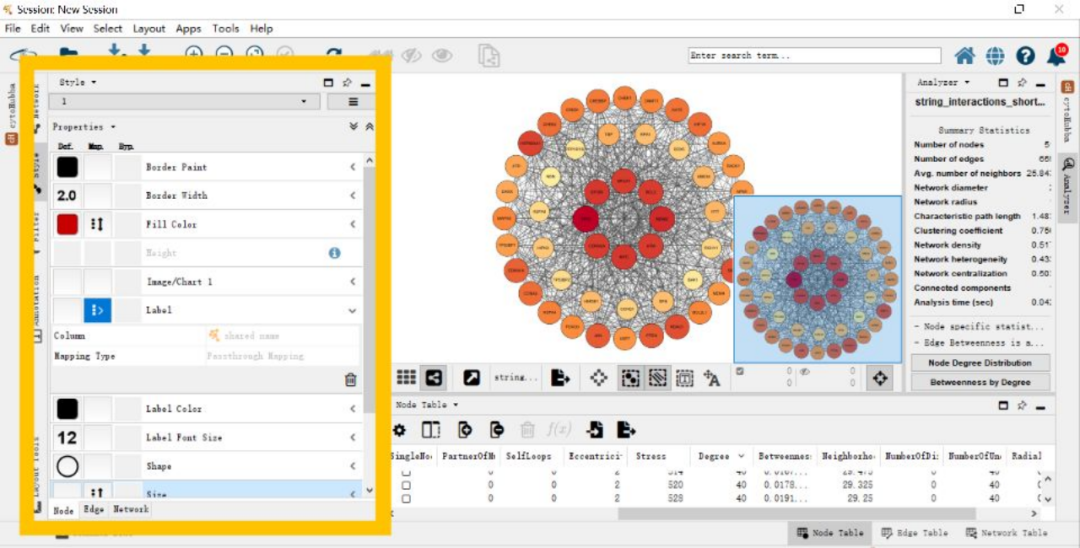The width and height of the screenshot is (1080, 548).
Task: Toggle the Fill Color mapping cell
Action: pyautogui.click(x=97, y=224)
